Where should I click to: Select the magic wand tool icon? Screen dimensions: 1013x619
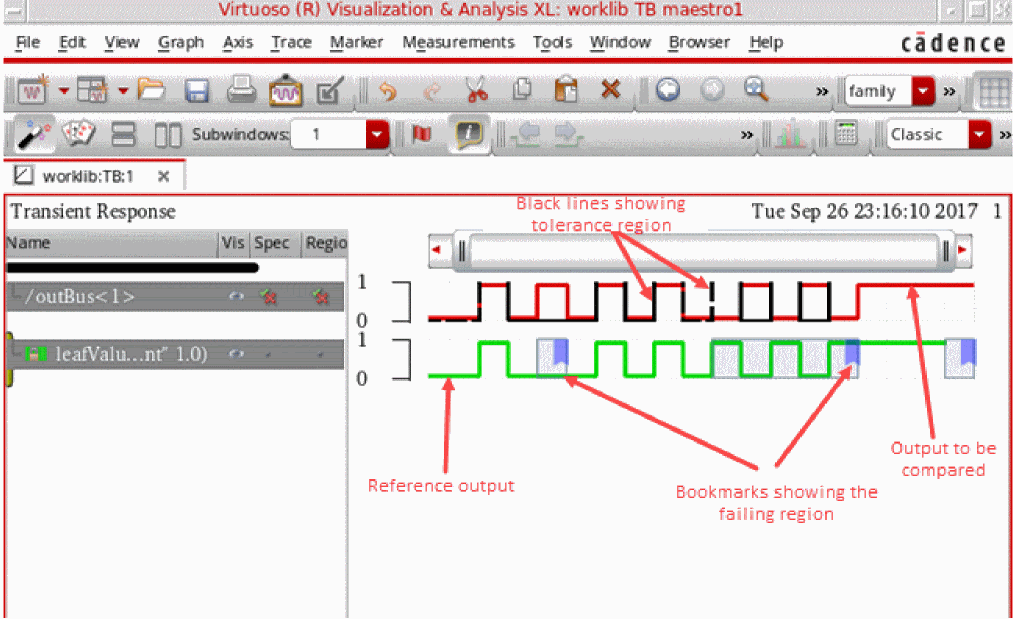click(x=34, y=134)
